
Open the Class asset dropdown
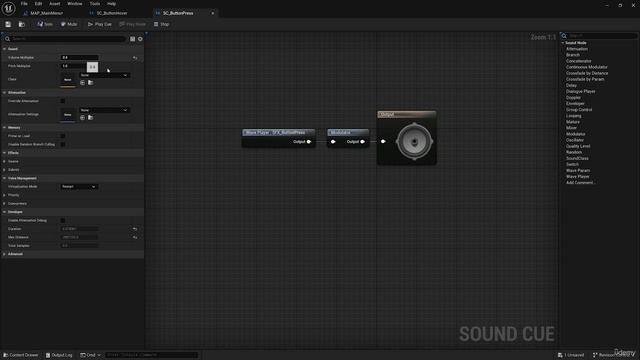click(x=104, y=76)
